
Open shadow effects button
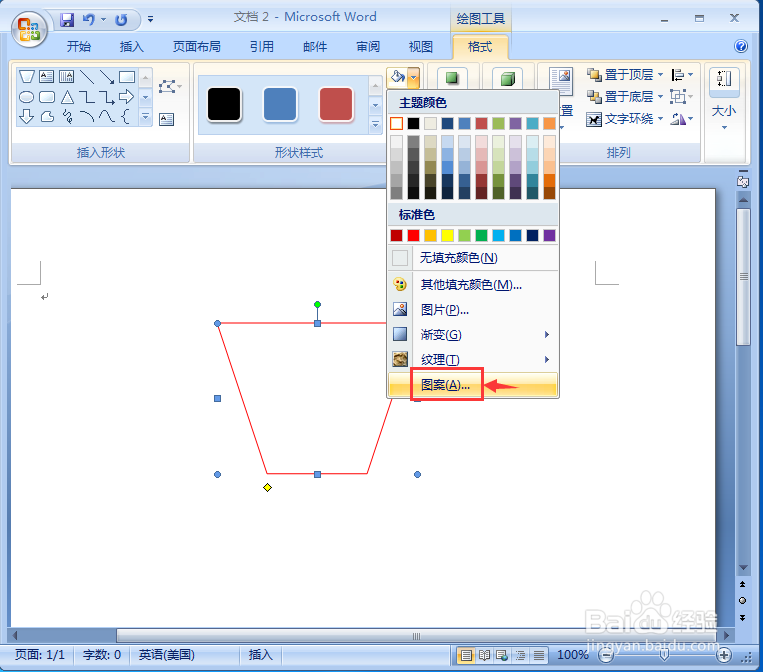pyautogui.click(x=452, y=78)
